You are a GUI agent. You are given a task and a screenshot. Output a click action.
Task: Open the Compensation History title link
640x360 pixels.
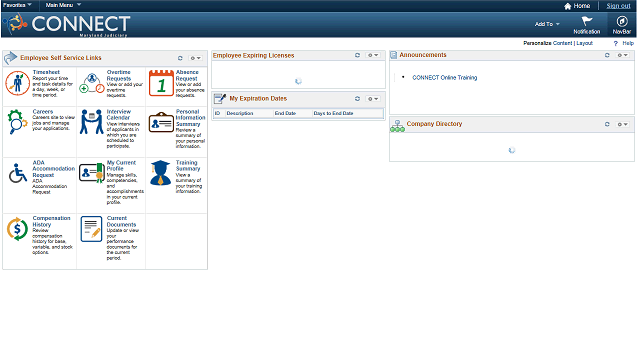pyautogui.click(x=51, y=222)
